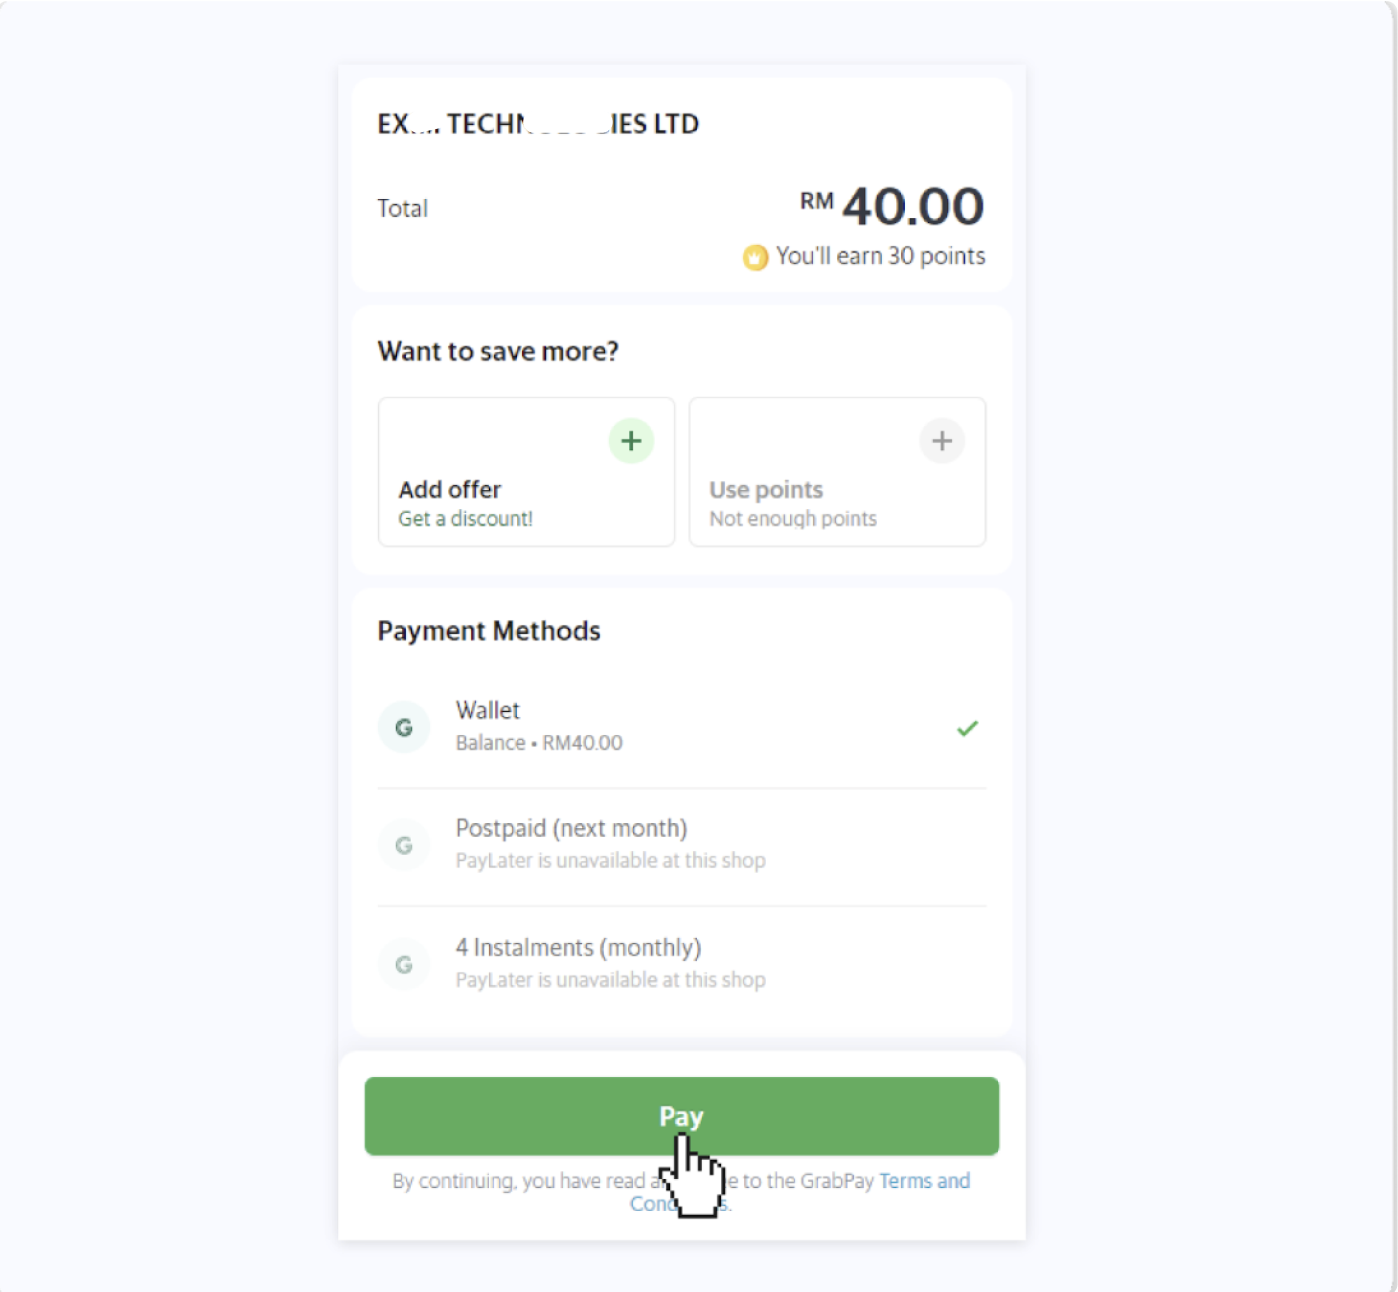Click the green plus icon for Add offer

coord(631,441)
